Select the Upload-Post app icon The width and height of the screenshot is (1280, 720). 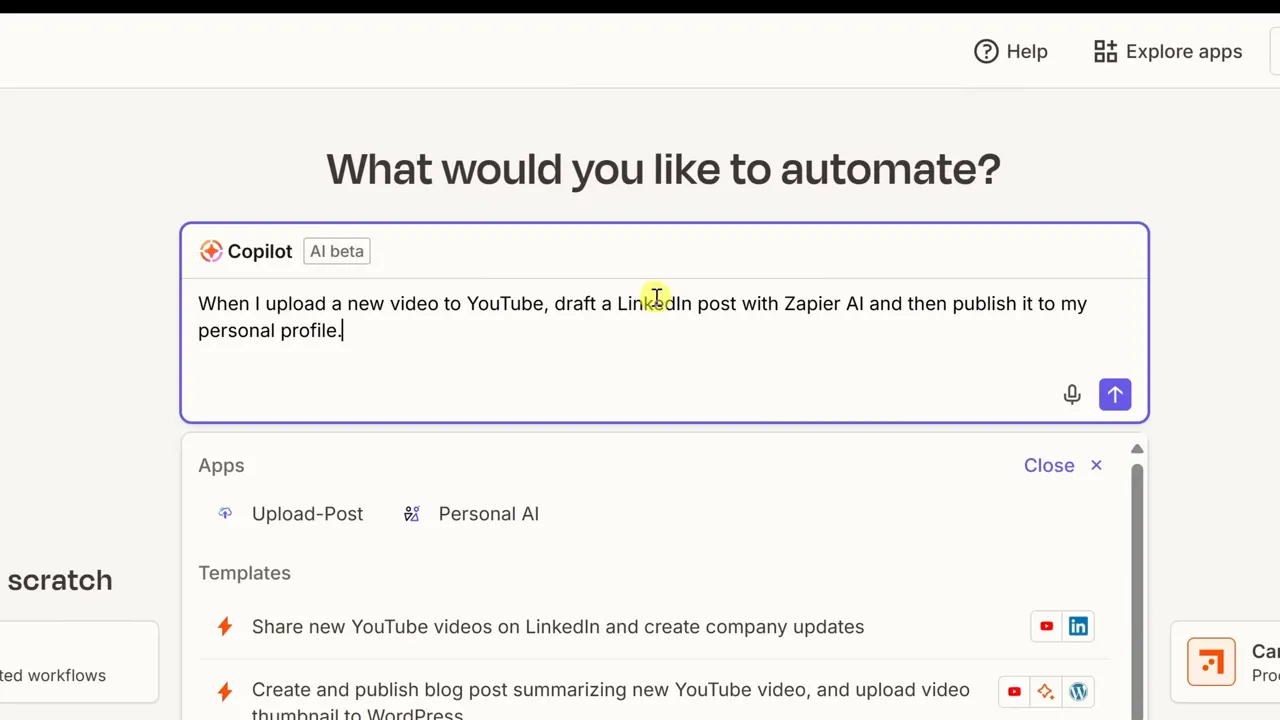(x=225, y=513)
